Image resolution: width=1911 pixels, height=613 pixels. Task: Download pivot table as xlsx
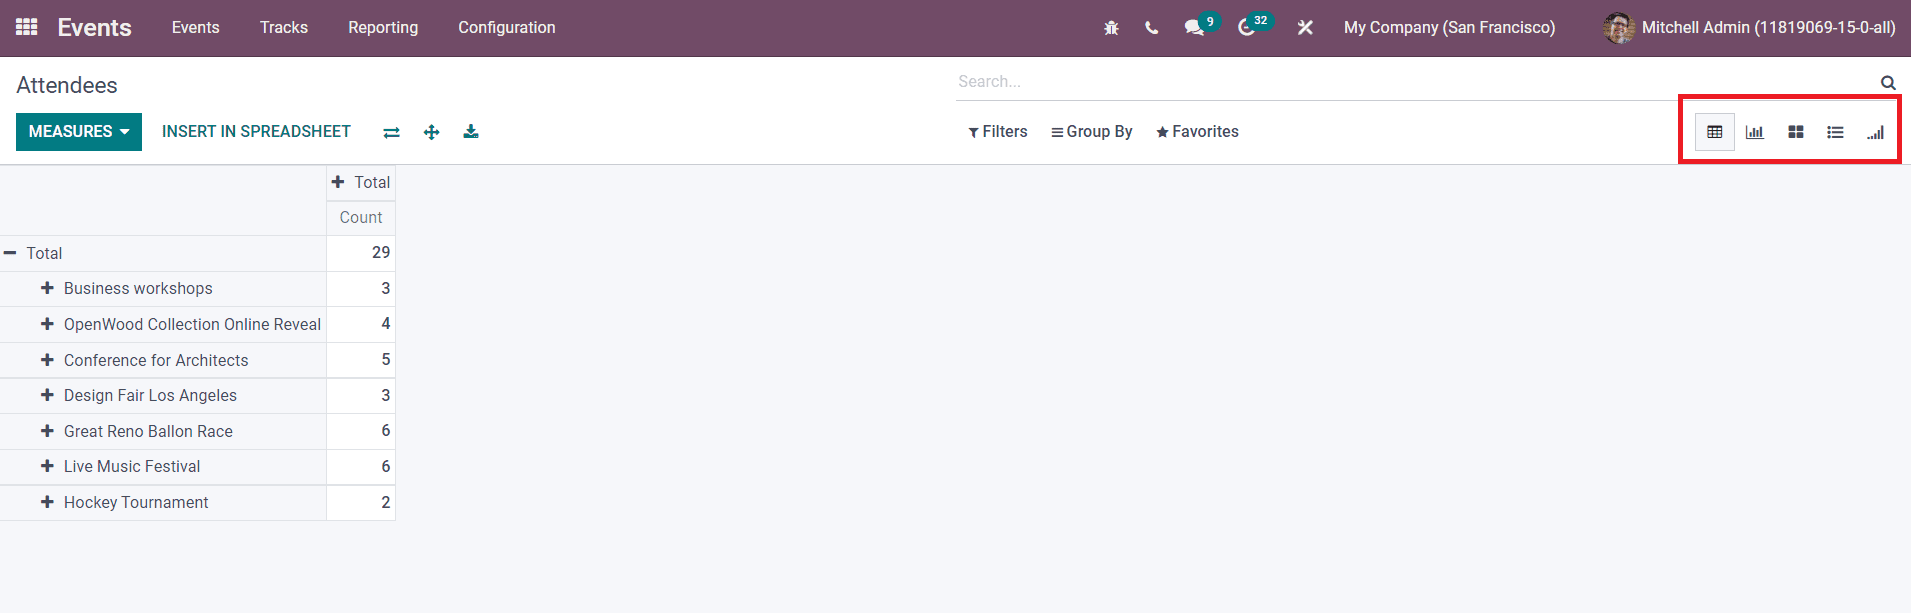pos(471,132)
